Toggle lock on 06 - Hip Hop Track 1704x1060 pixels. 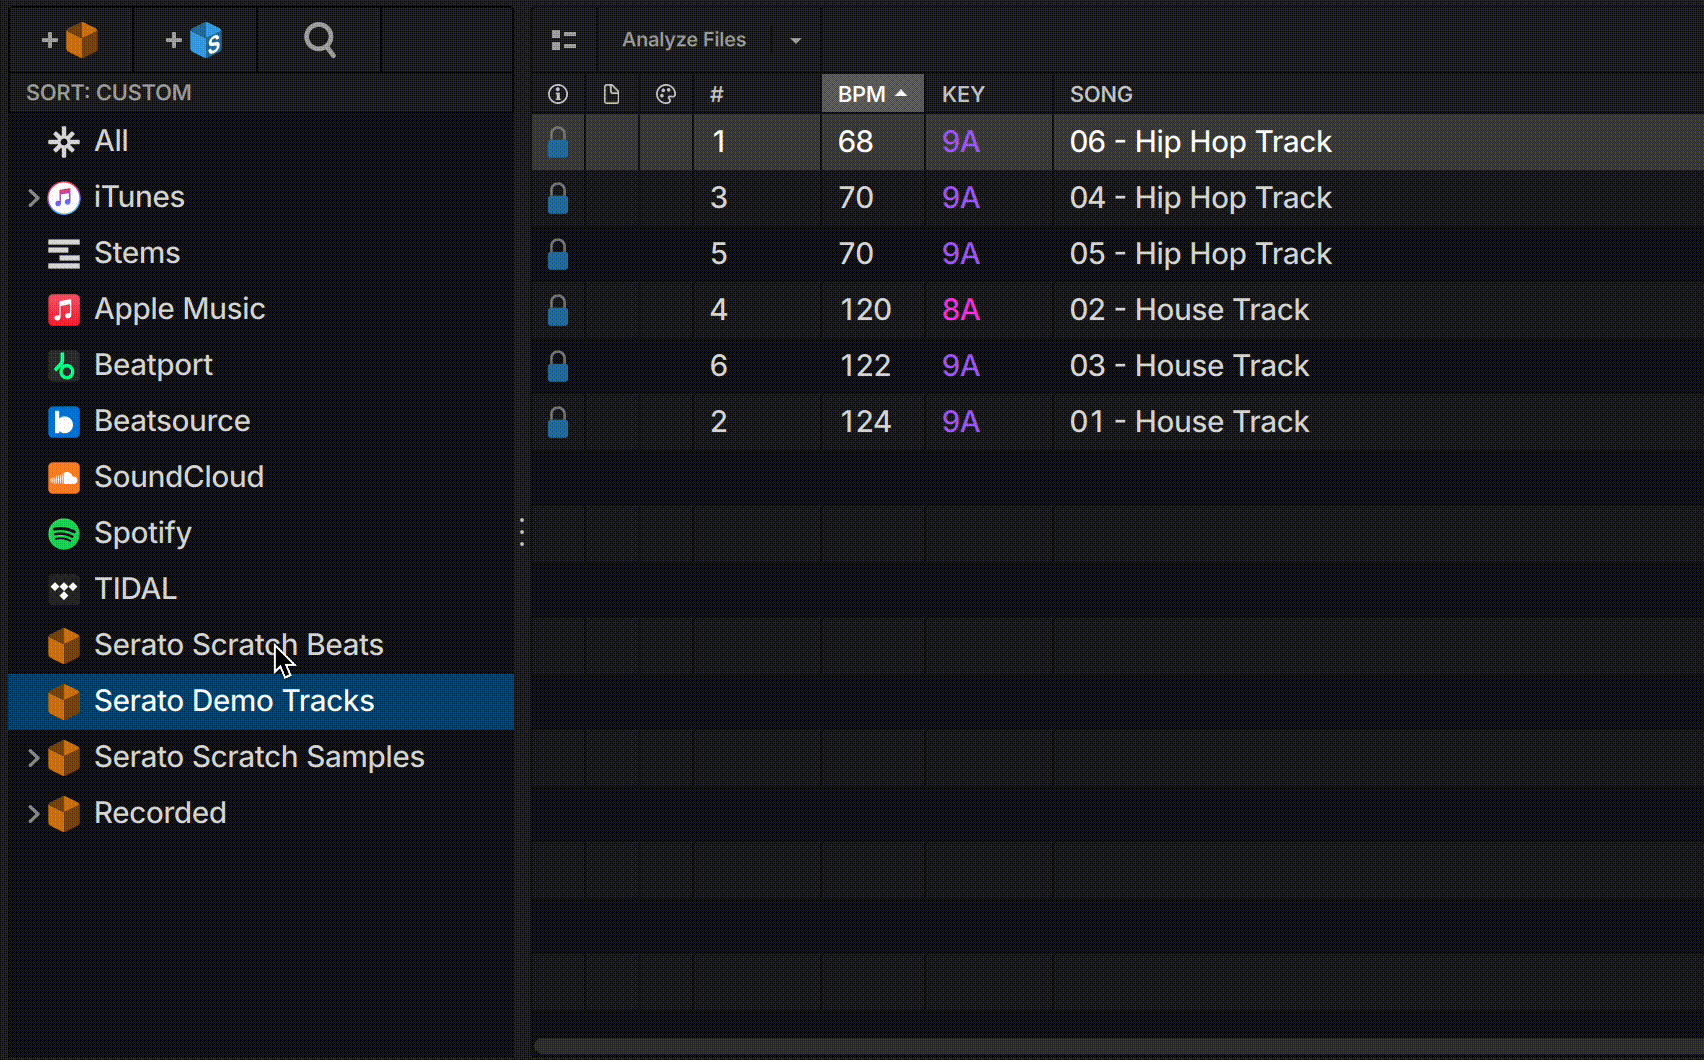558,142
